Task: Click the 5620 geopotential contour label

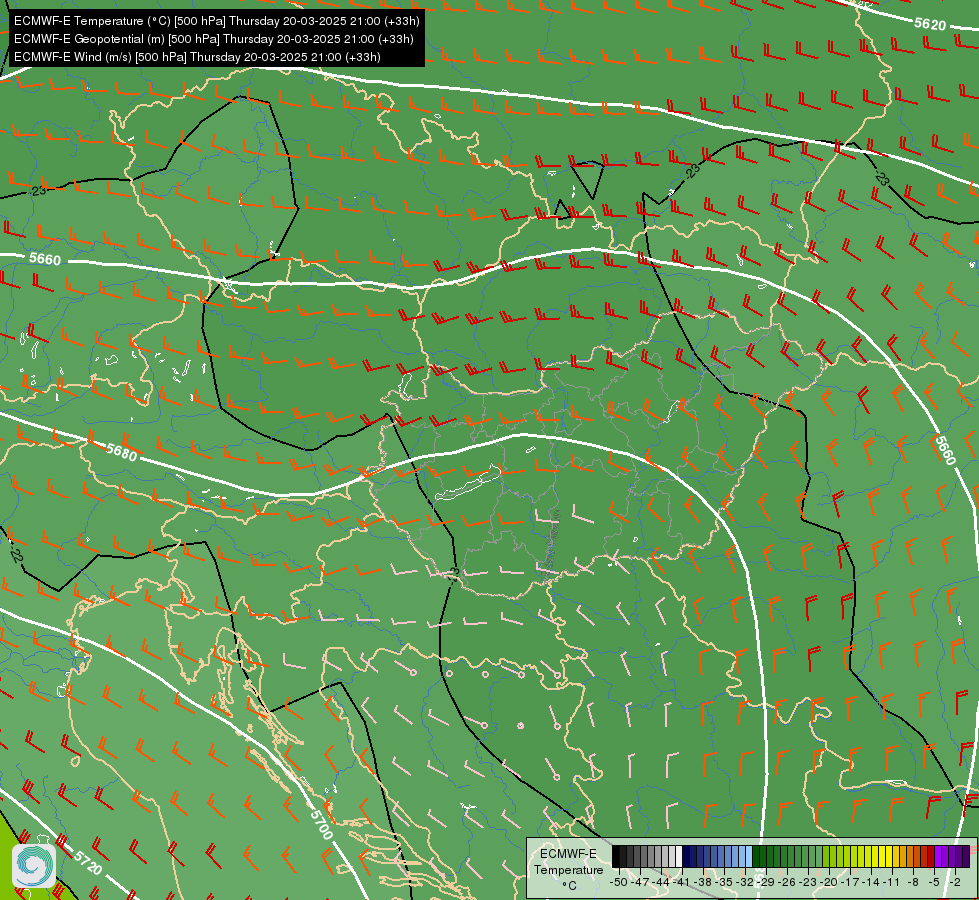Action: (x=930, y=24)
